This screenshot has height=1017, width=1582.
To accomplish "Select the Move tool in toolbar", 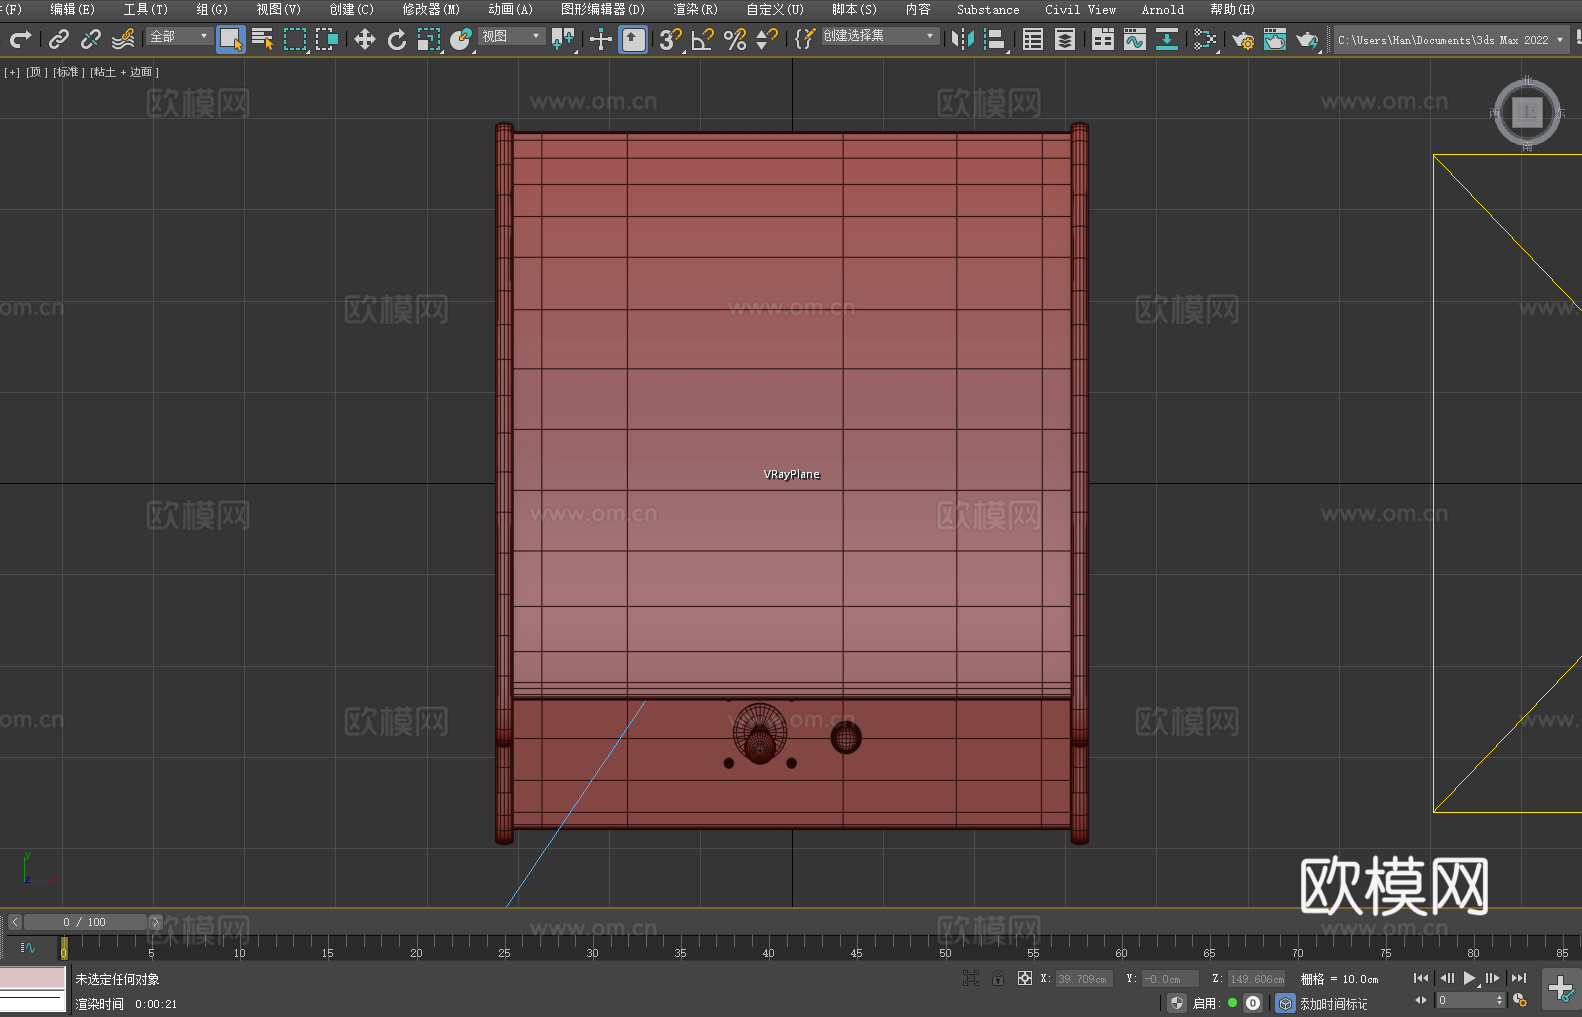I will click(365, 39).
